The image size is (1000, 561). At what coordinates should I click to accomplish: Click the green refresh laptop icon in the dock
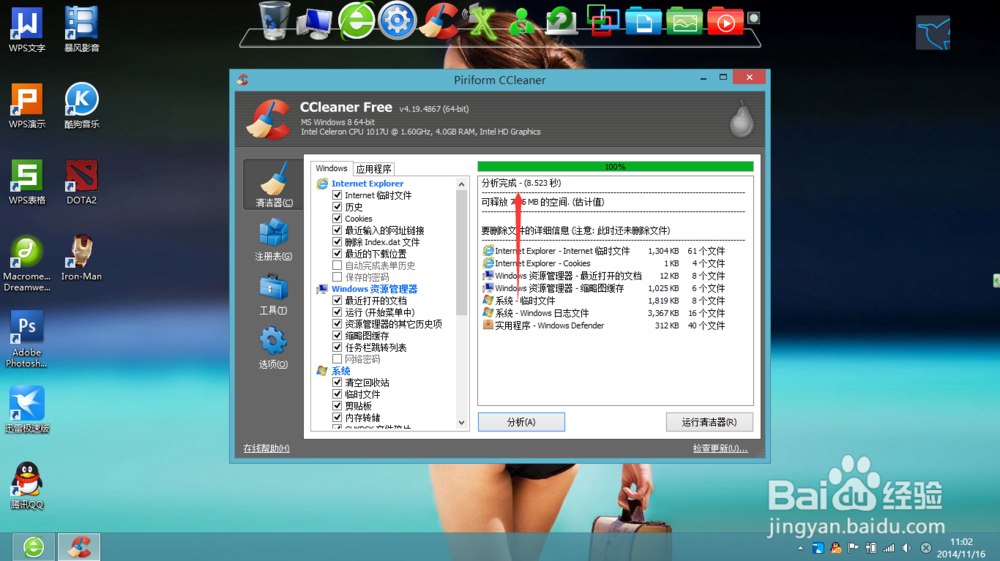561,21
